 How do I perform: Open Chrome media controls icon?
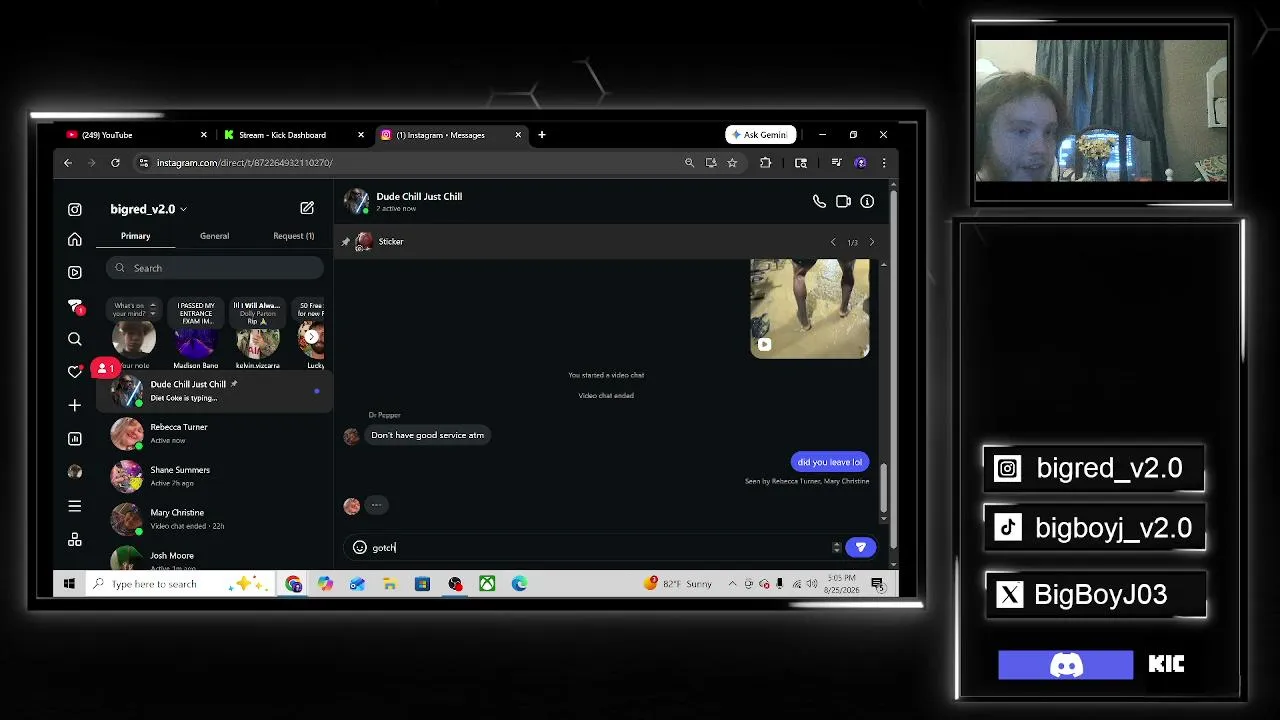pos(836,162)
